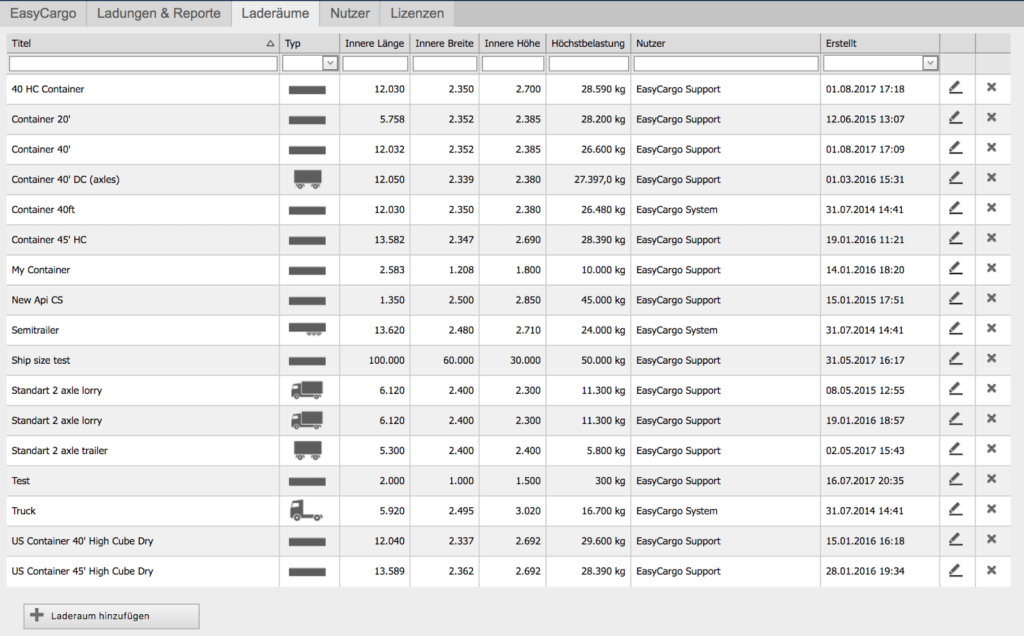Image resolution: width=1024 pixels, height=636 pixels.
Task: Click the New Api CS title
Action: tap(37, 300)
